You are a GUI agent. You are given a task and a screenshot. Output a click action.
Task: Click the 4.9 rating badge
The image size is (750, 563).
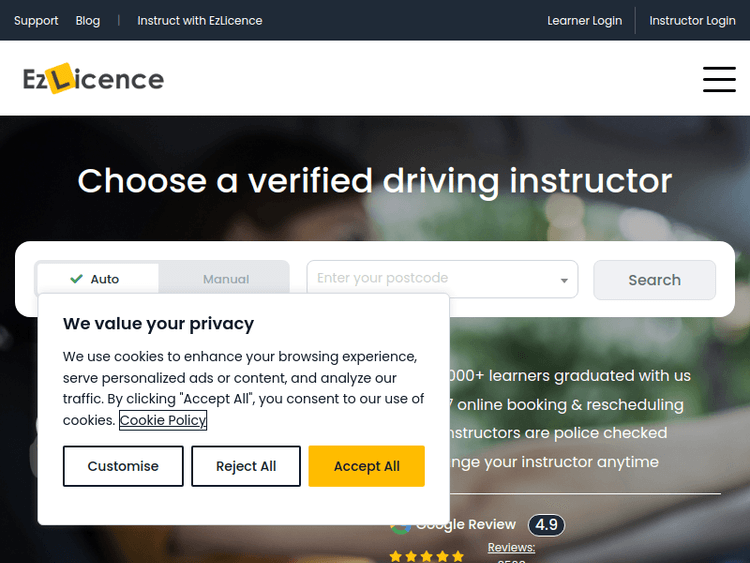point(546,525)
